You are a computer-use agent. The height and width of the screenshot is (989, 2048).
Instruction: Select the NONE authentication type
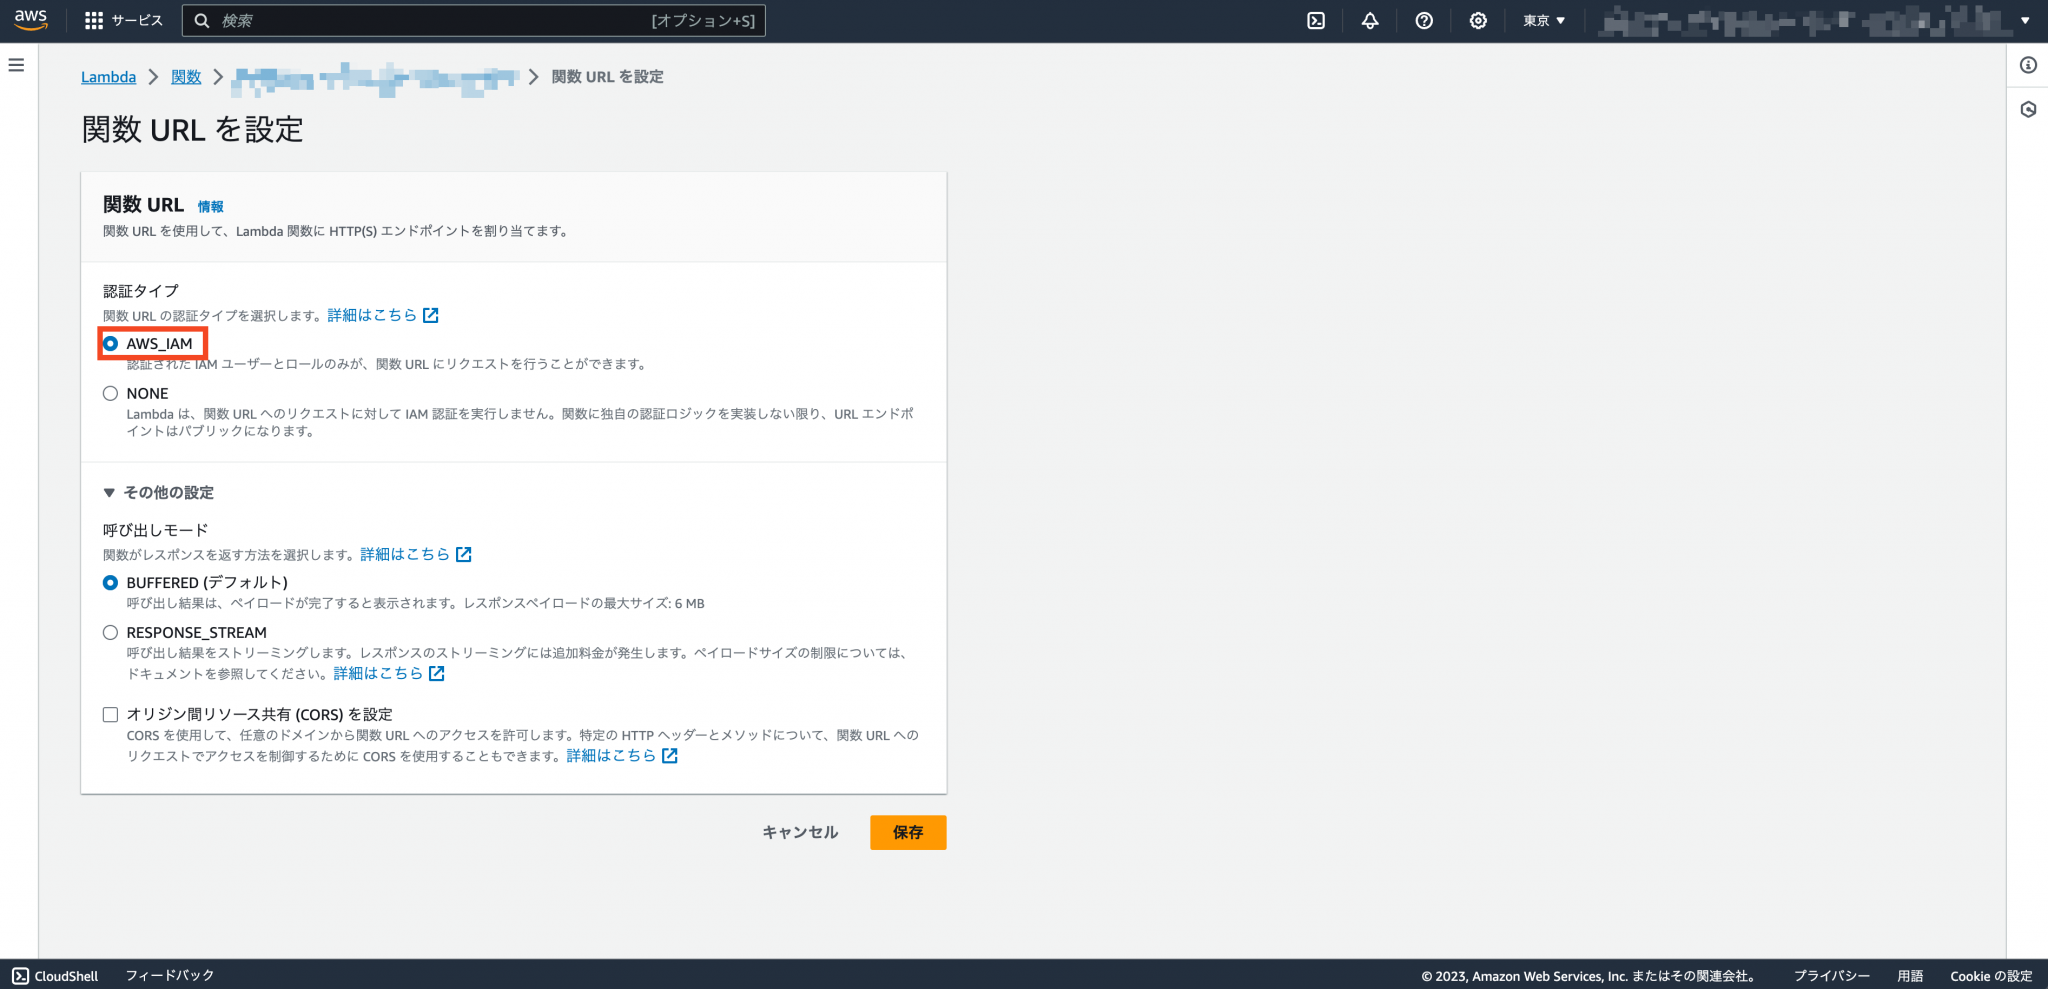[110, 393]
